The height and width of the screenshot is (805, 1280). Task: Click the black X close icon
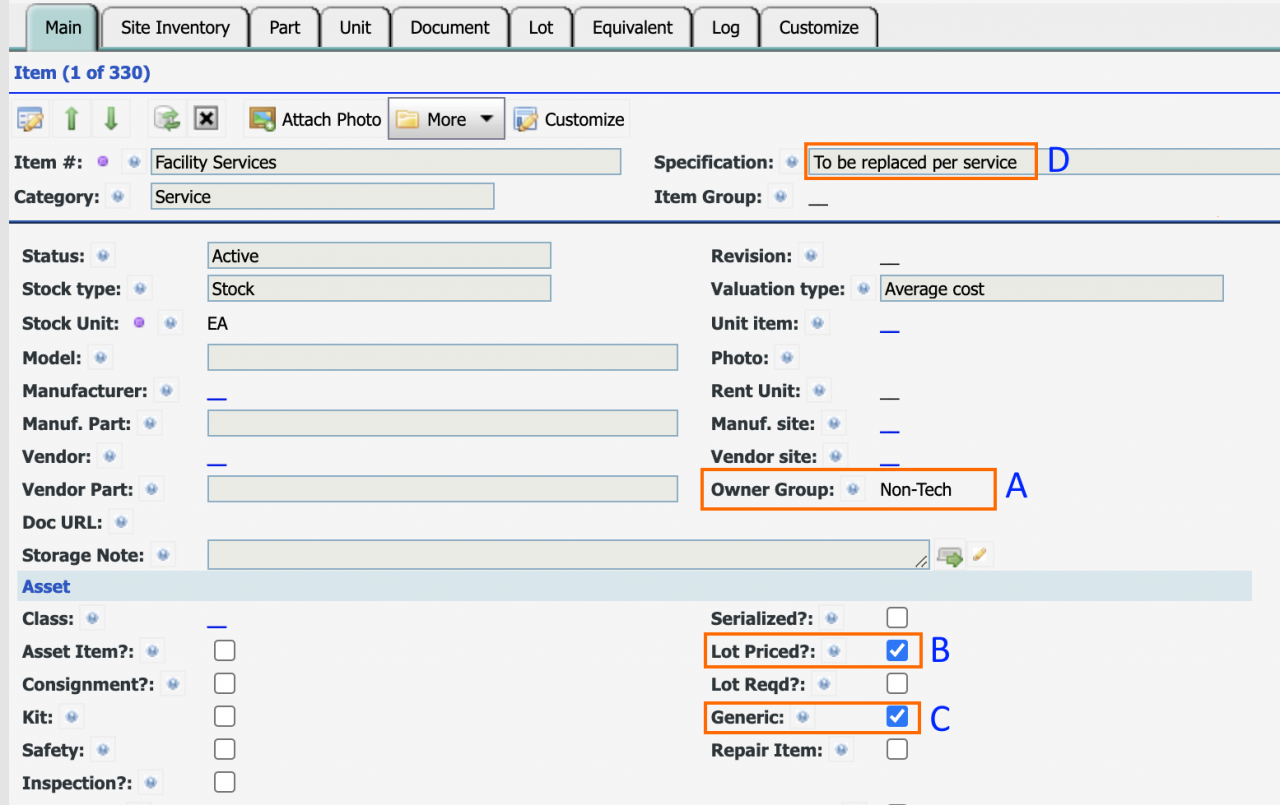pyautogui.click(x=206, y=119)
